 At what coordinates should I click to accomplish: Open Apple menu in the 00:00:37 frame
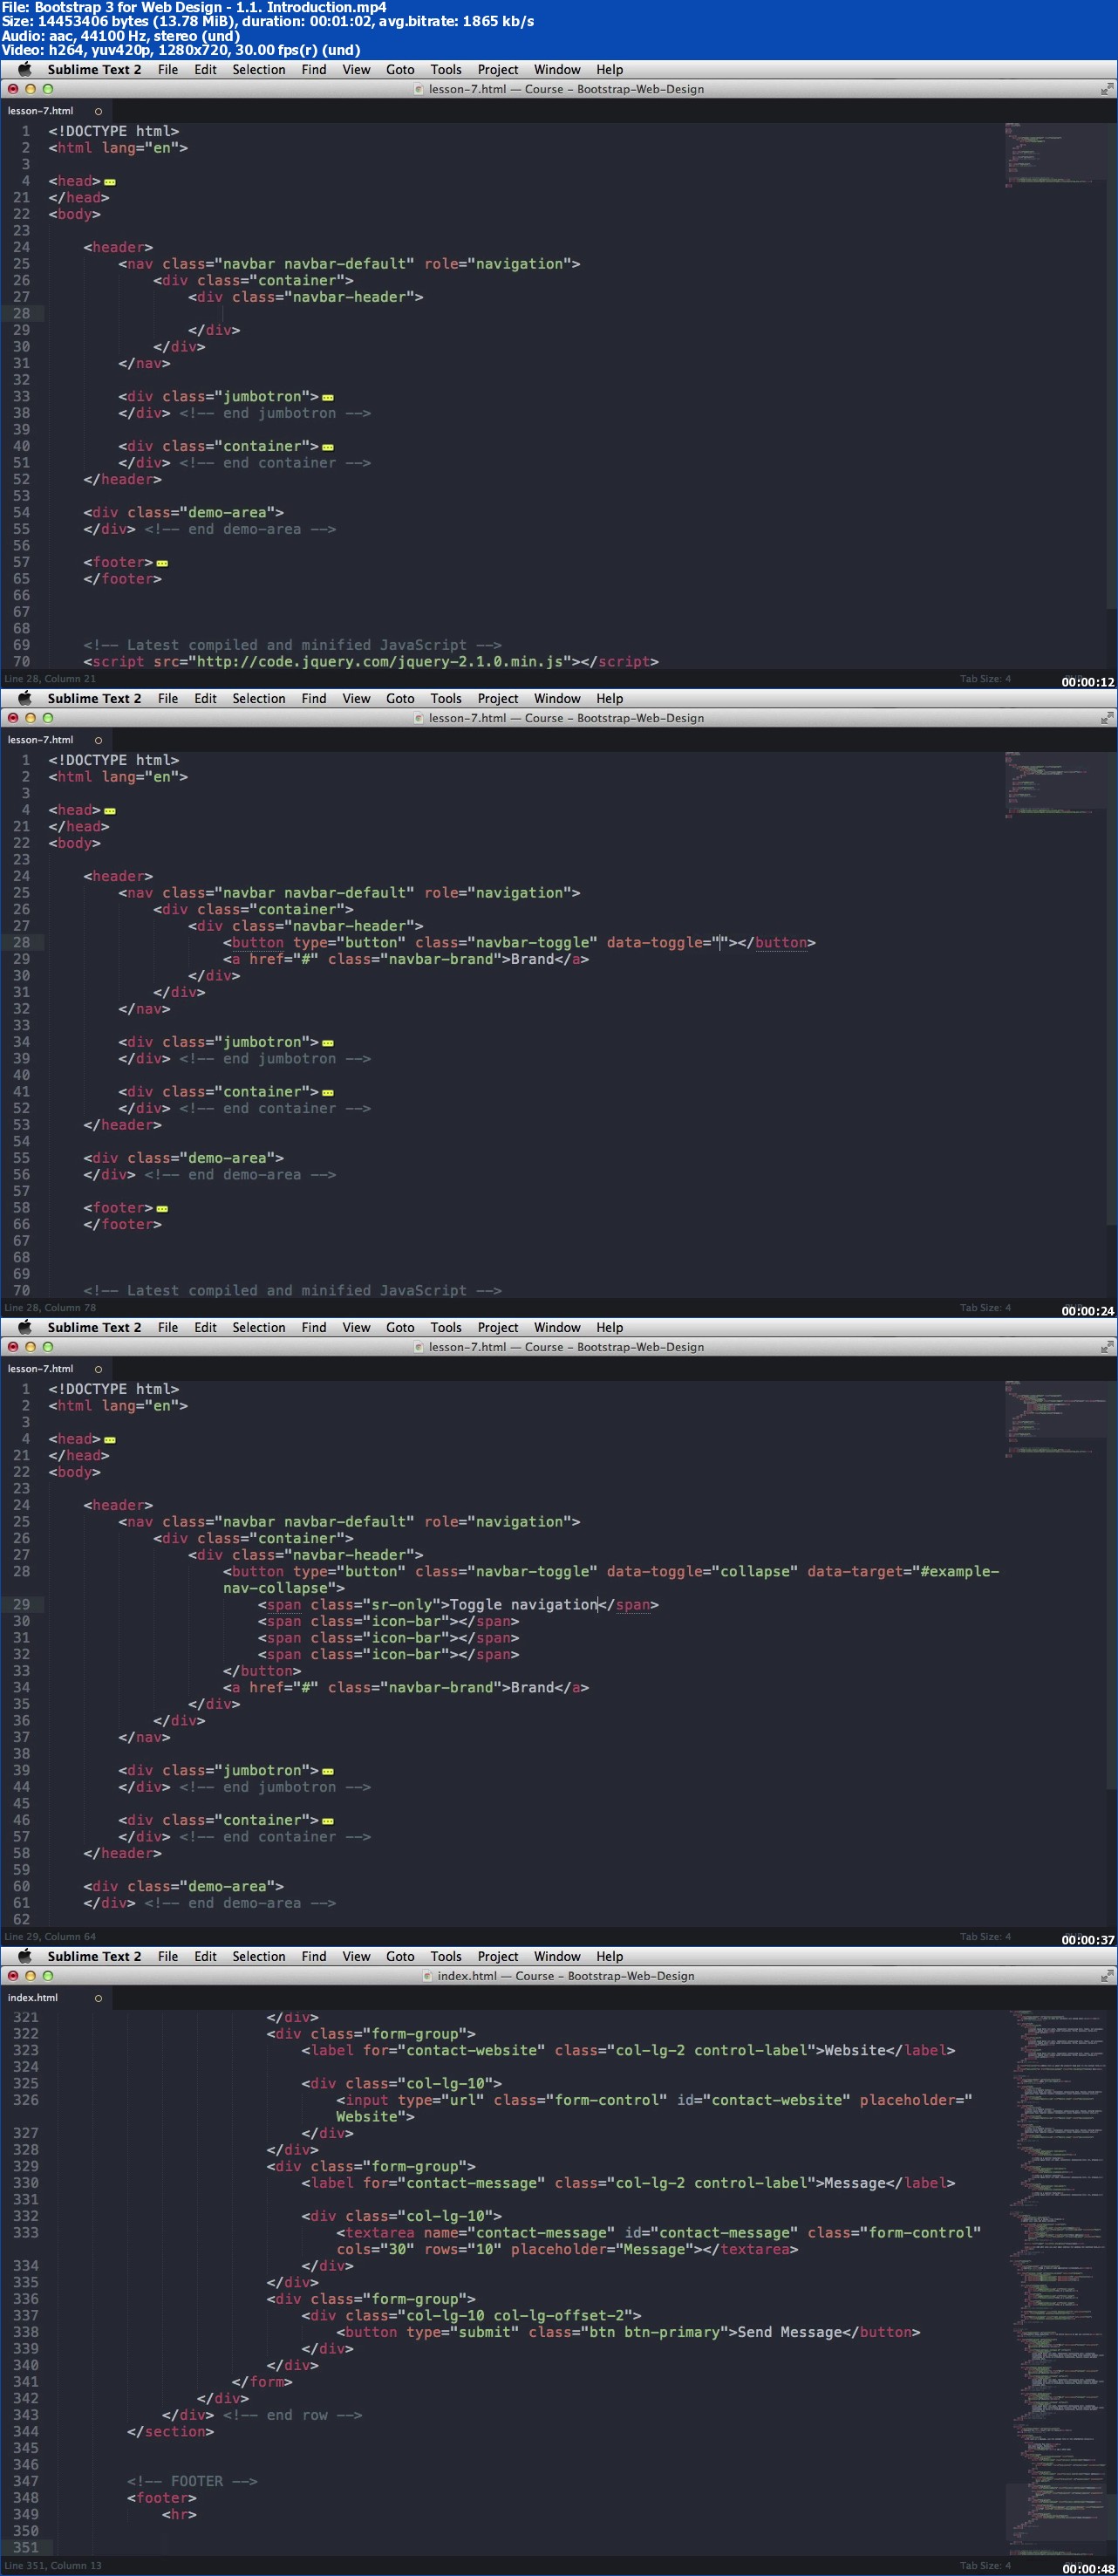(25, 1327)
